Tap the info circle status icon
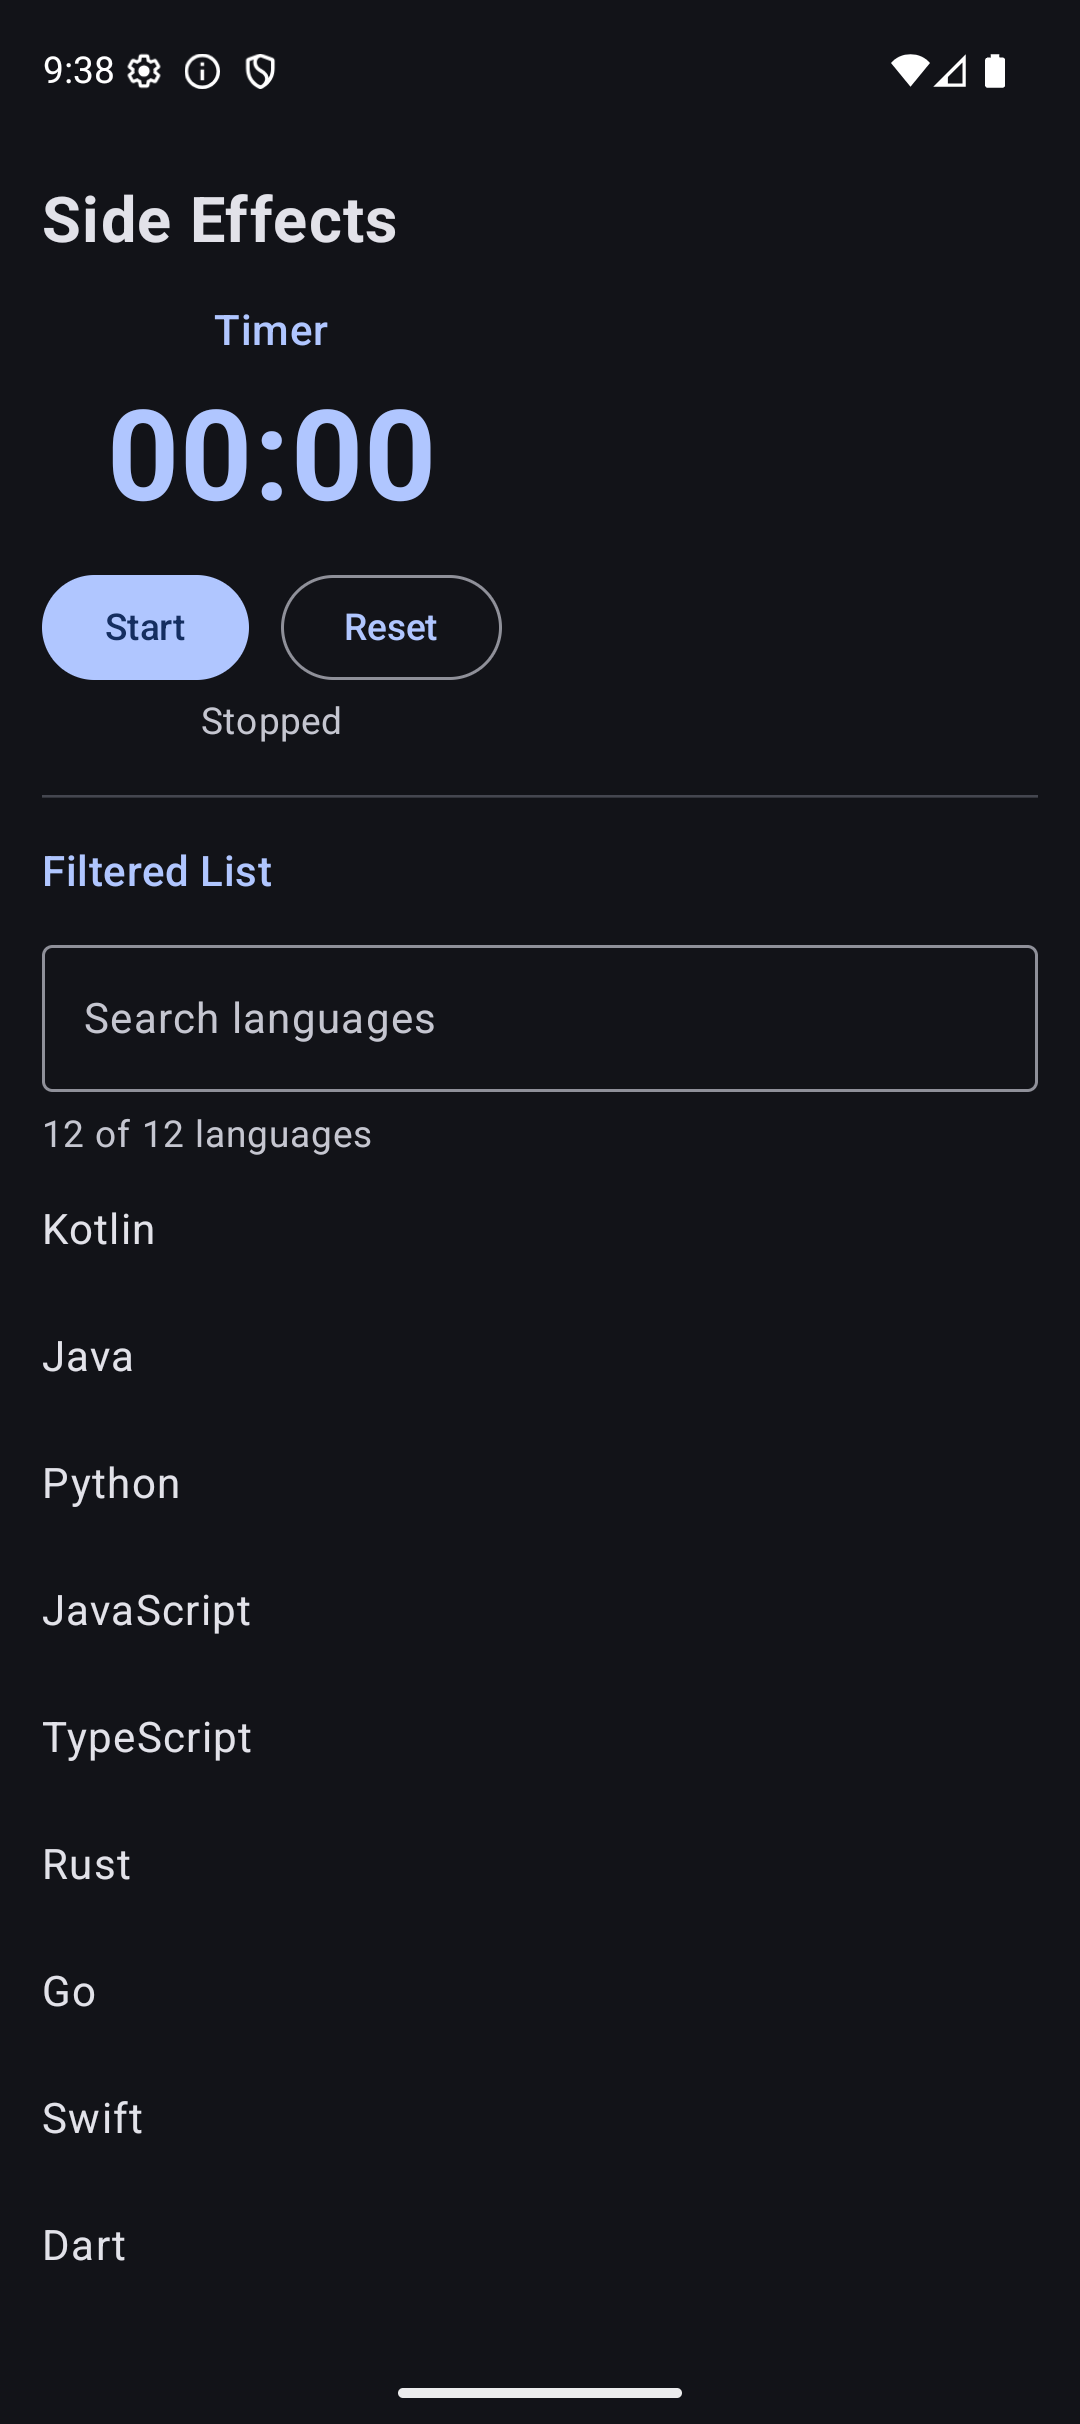 point(203,71)
